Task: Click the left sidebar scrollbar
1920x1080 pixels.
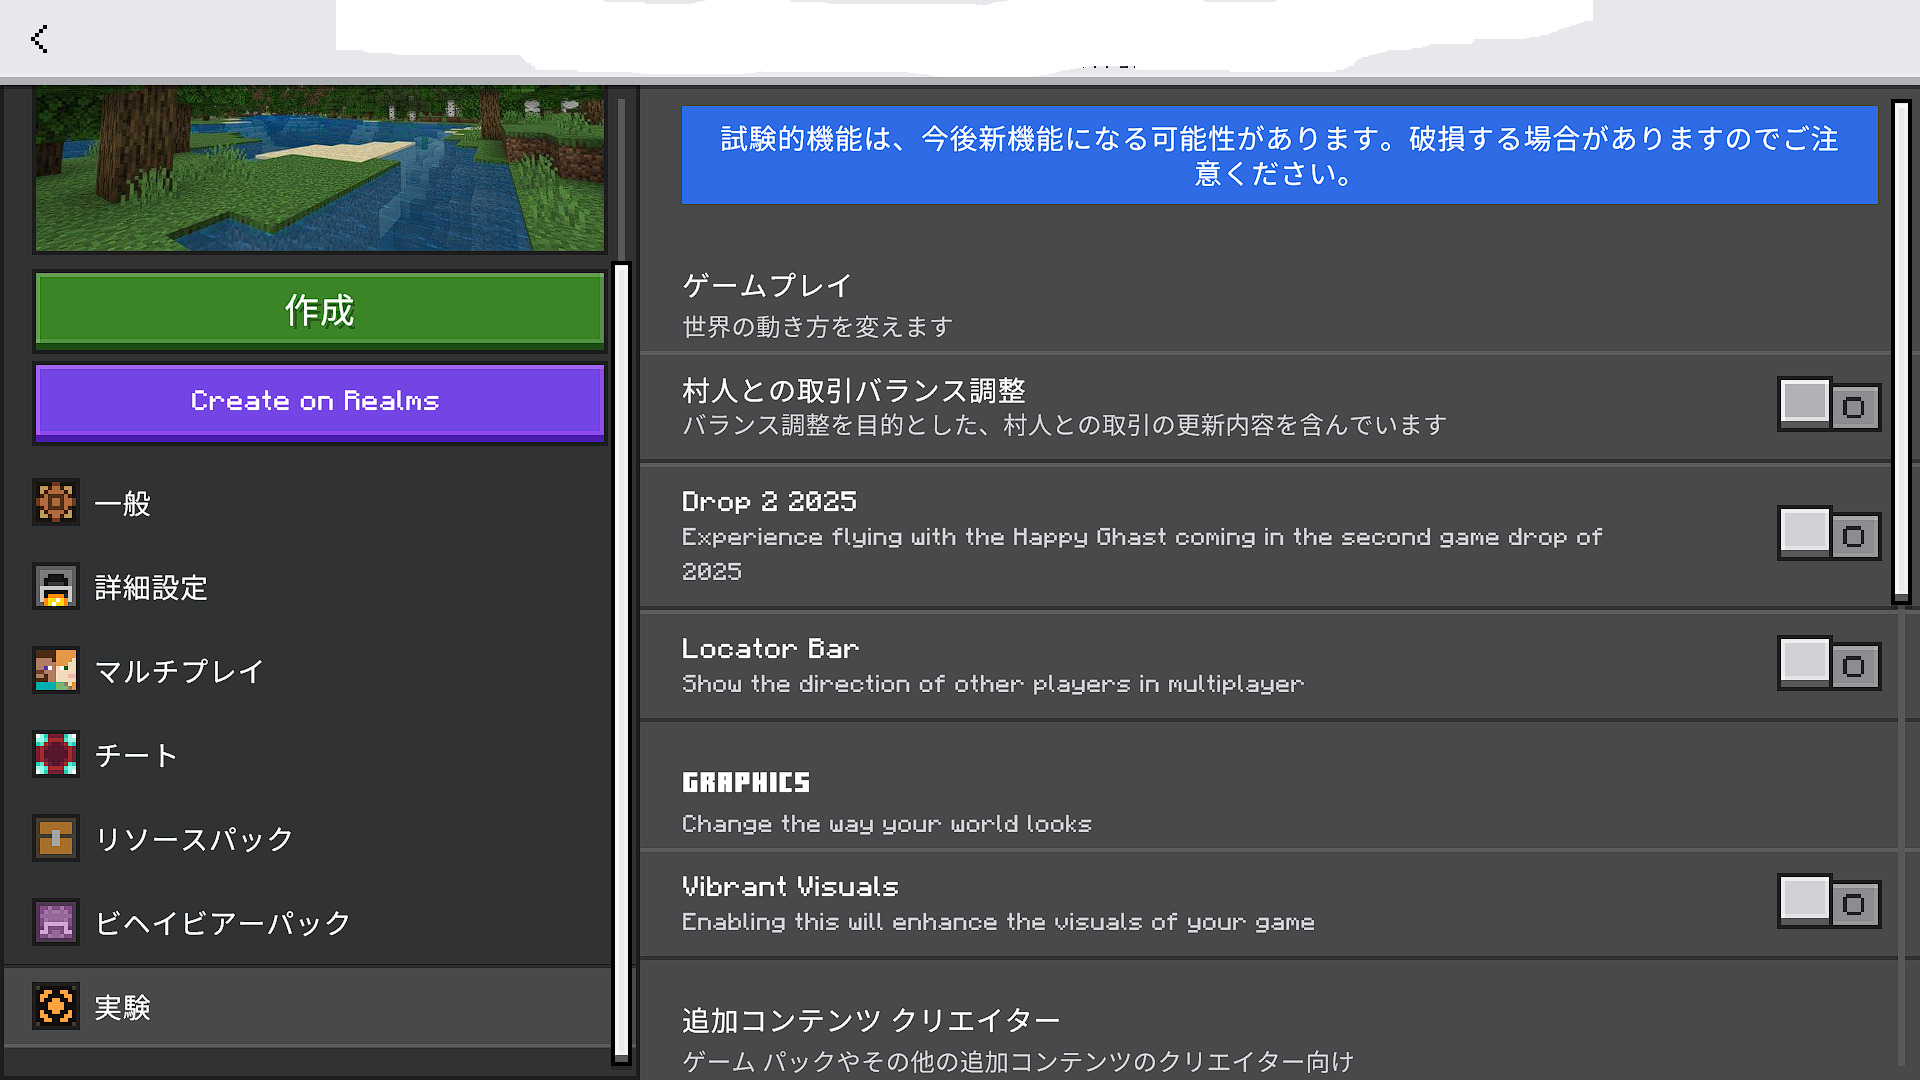Action: pyautogui.click(x=621, y=660)
